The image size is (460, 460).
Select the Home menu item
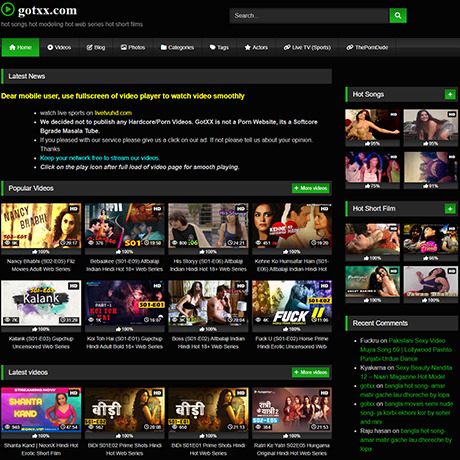(20, 47)
